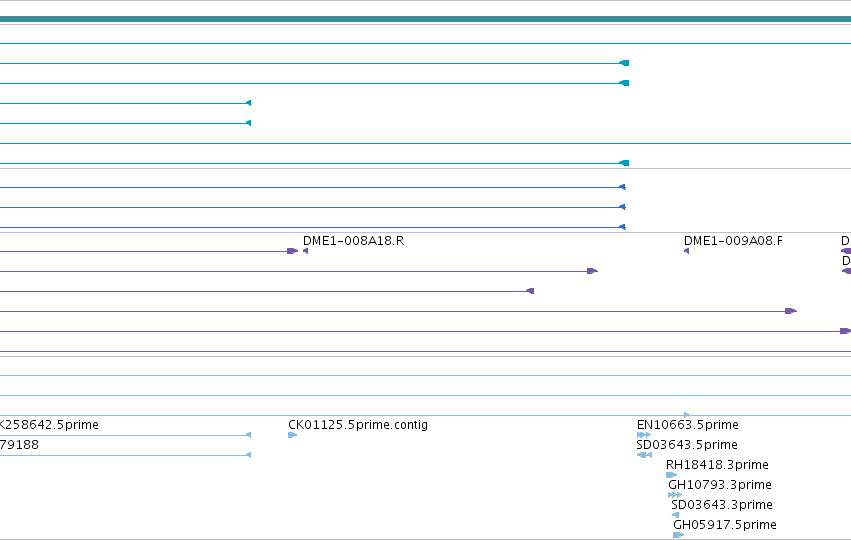Click the marker under RH18418.3prime

(671, 475)
